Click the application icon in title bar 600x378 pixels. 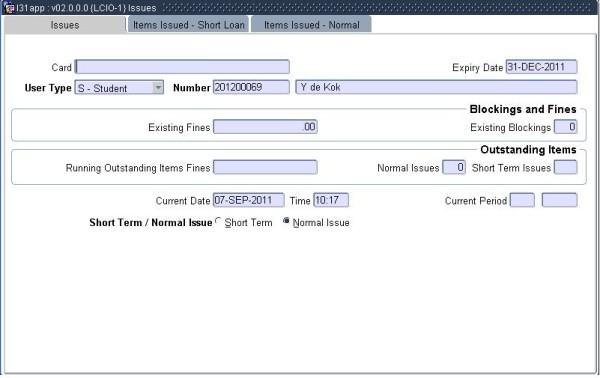click(x=9, y=8)
